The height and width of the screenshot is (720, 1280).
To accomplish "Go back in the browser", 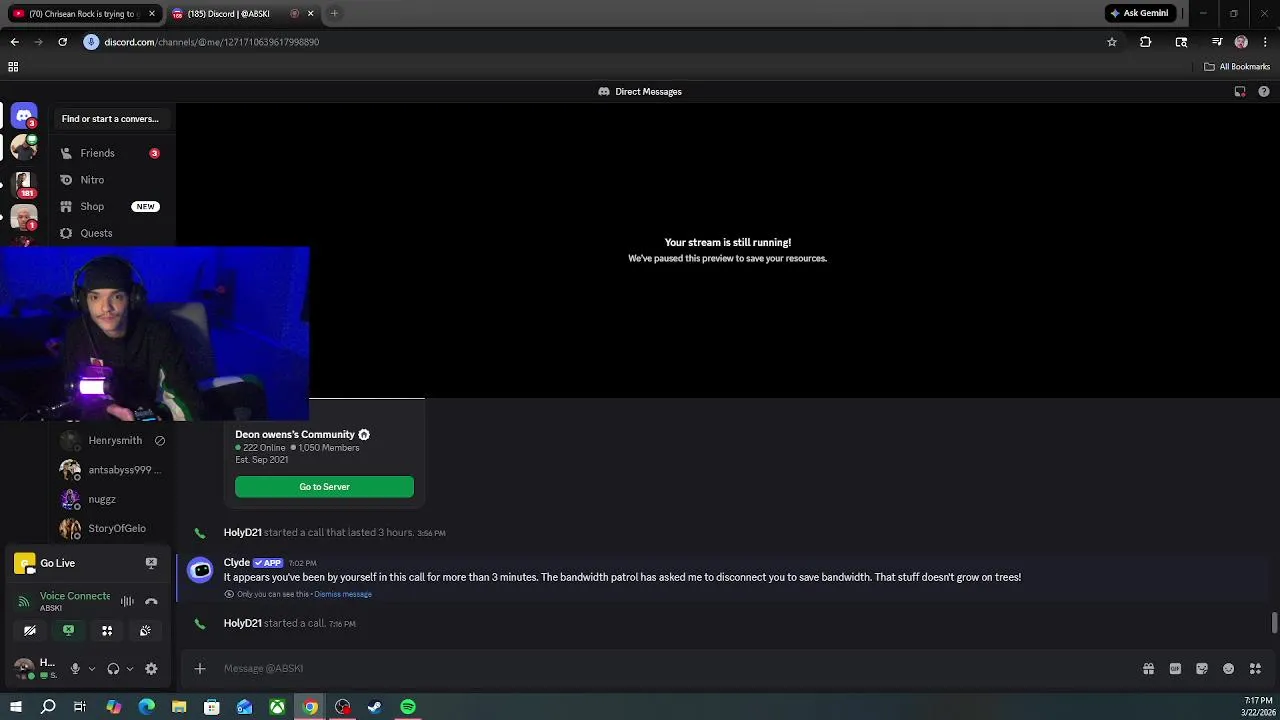I will click(14, 42).
